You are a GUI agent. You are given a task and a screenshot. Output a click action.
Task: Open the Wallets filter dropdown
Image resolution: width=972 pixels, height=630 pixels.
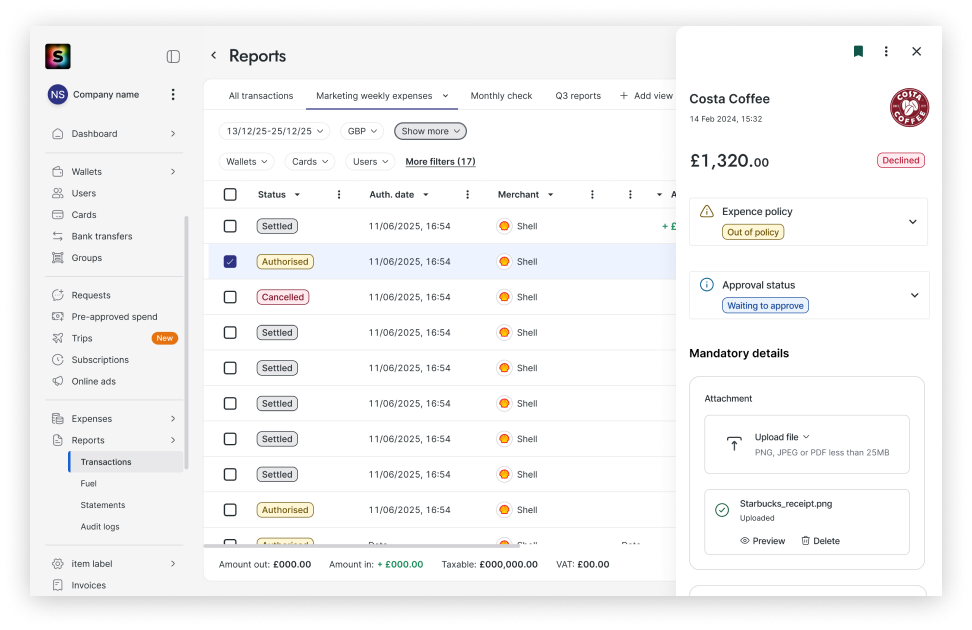[x=246, y=161]
